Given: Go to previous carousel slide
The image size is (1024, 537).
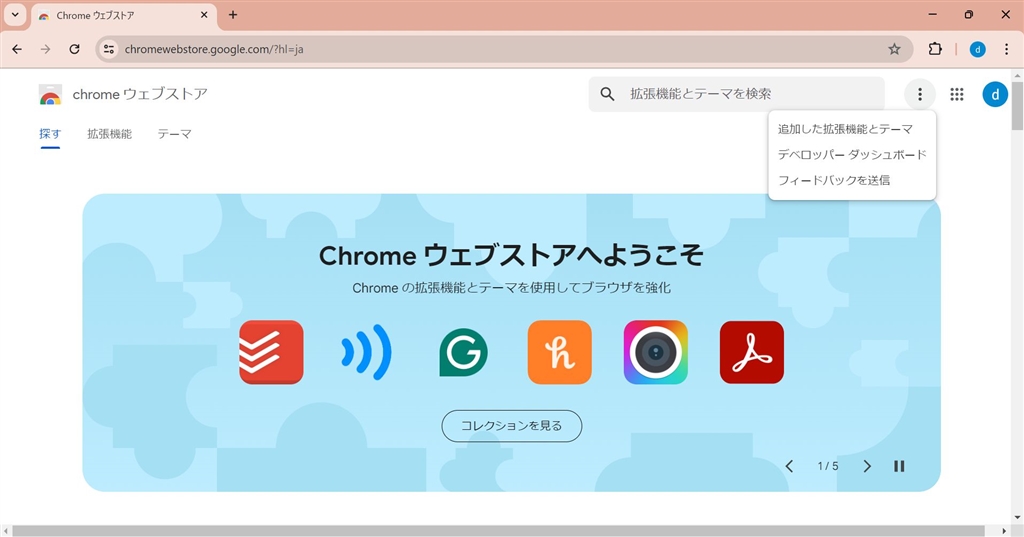Looking at the screenshot, I should pyautogui.click(x=789, y=466).
